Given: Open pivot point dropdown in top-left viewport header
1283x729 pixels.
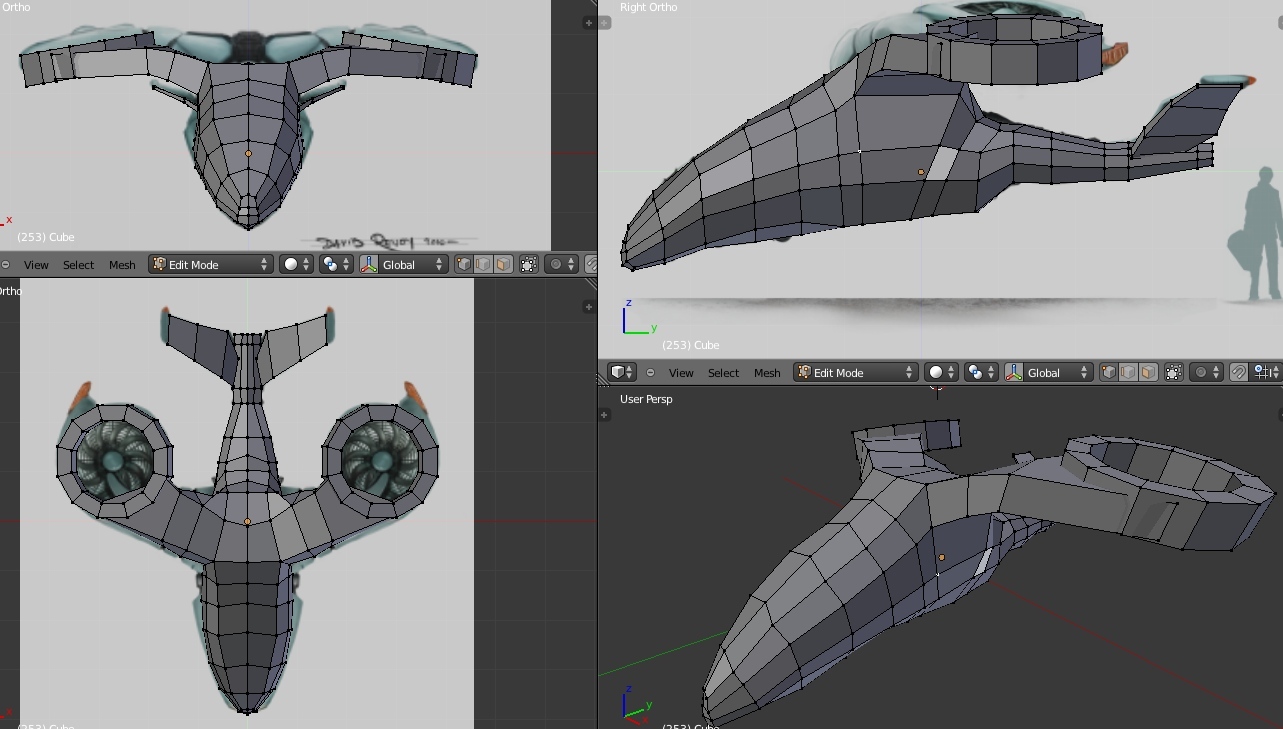Looking at the screenshot, I should (335, 264).
